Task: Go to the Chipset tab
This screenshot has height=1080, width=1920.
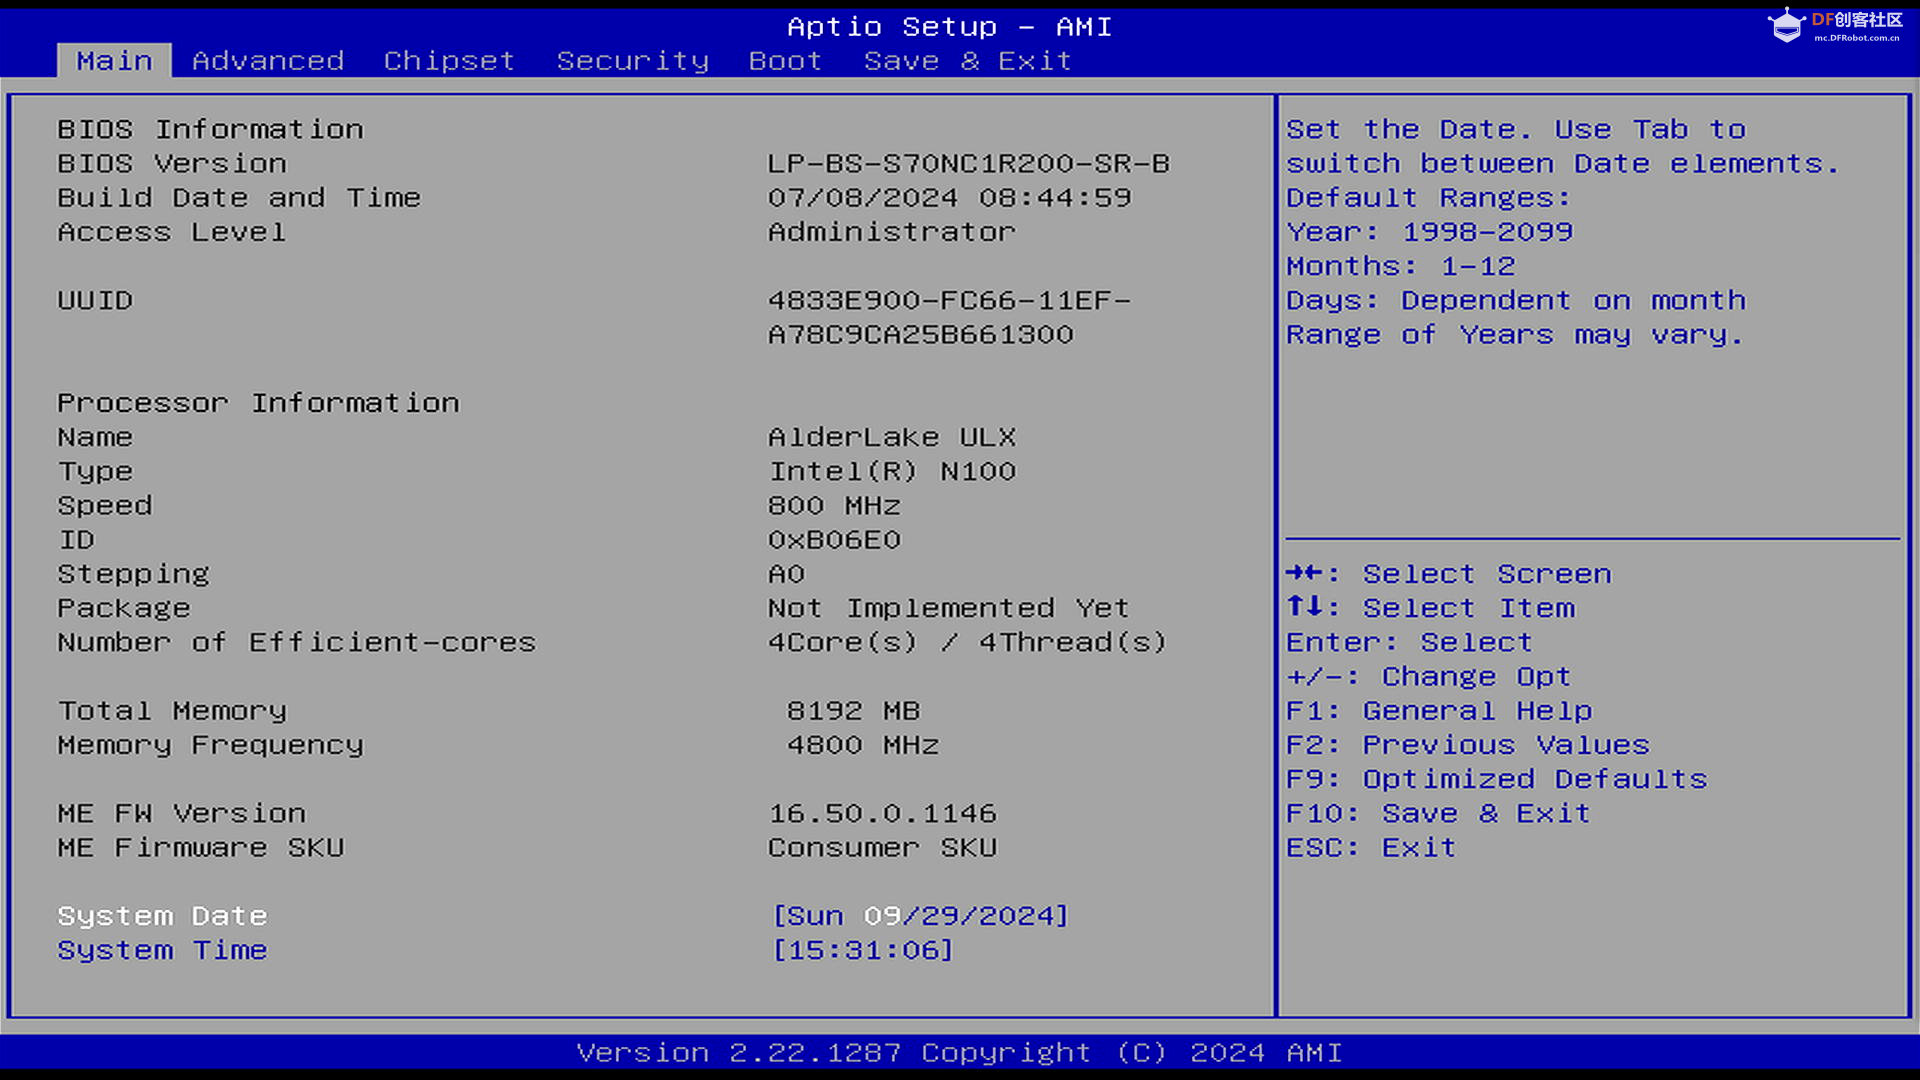Action: pyautogui.click(x=449, y=61)
